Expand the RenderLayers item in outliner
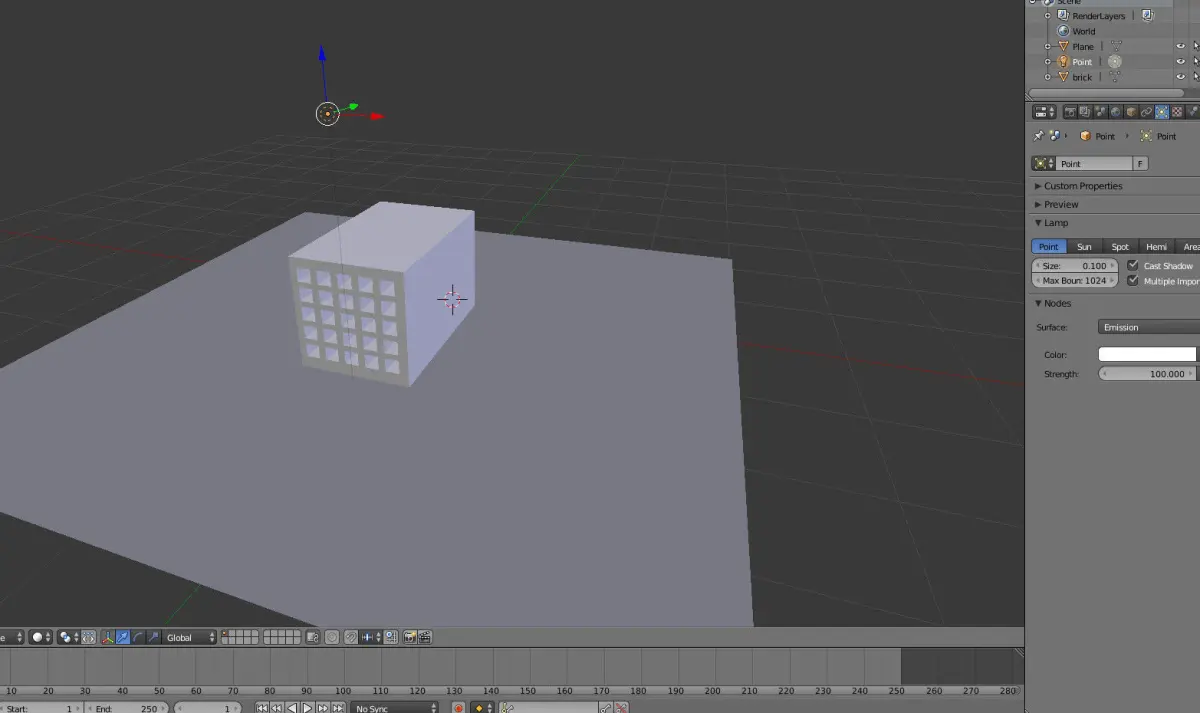Viewport: 1200px width, 713px height. pos(1047,16)
